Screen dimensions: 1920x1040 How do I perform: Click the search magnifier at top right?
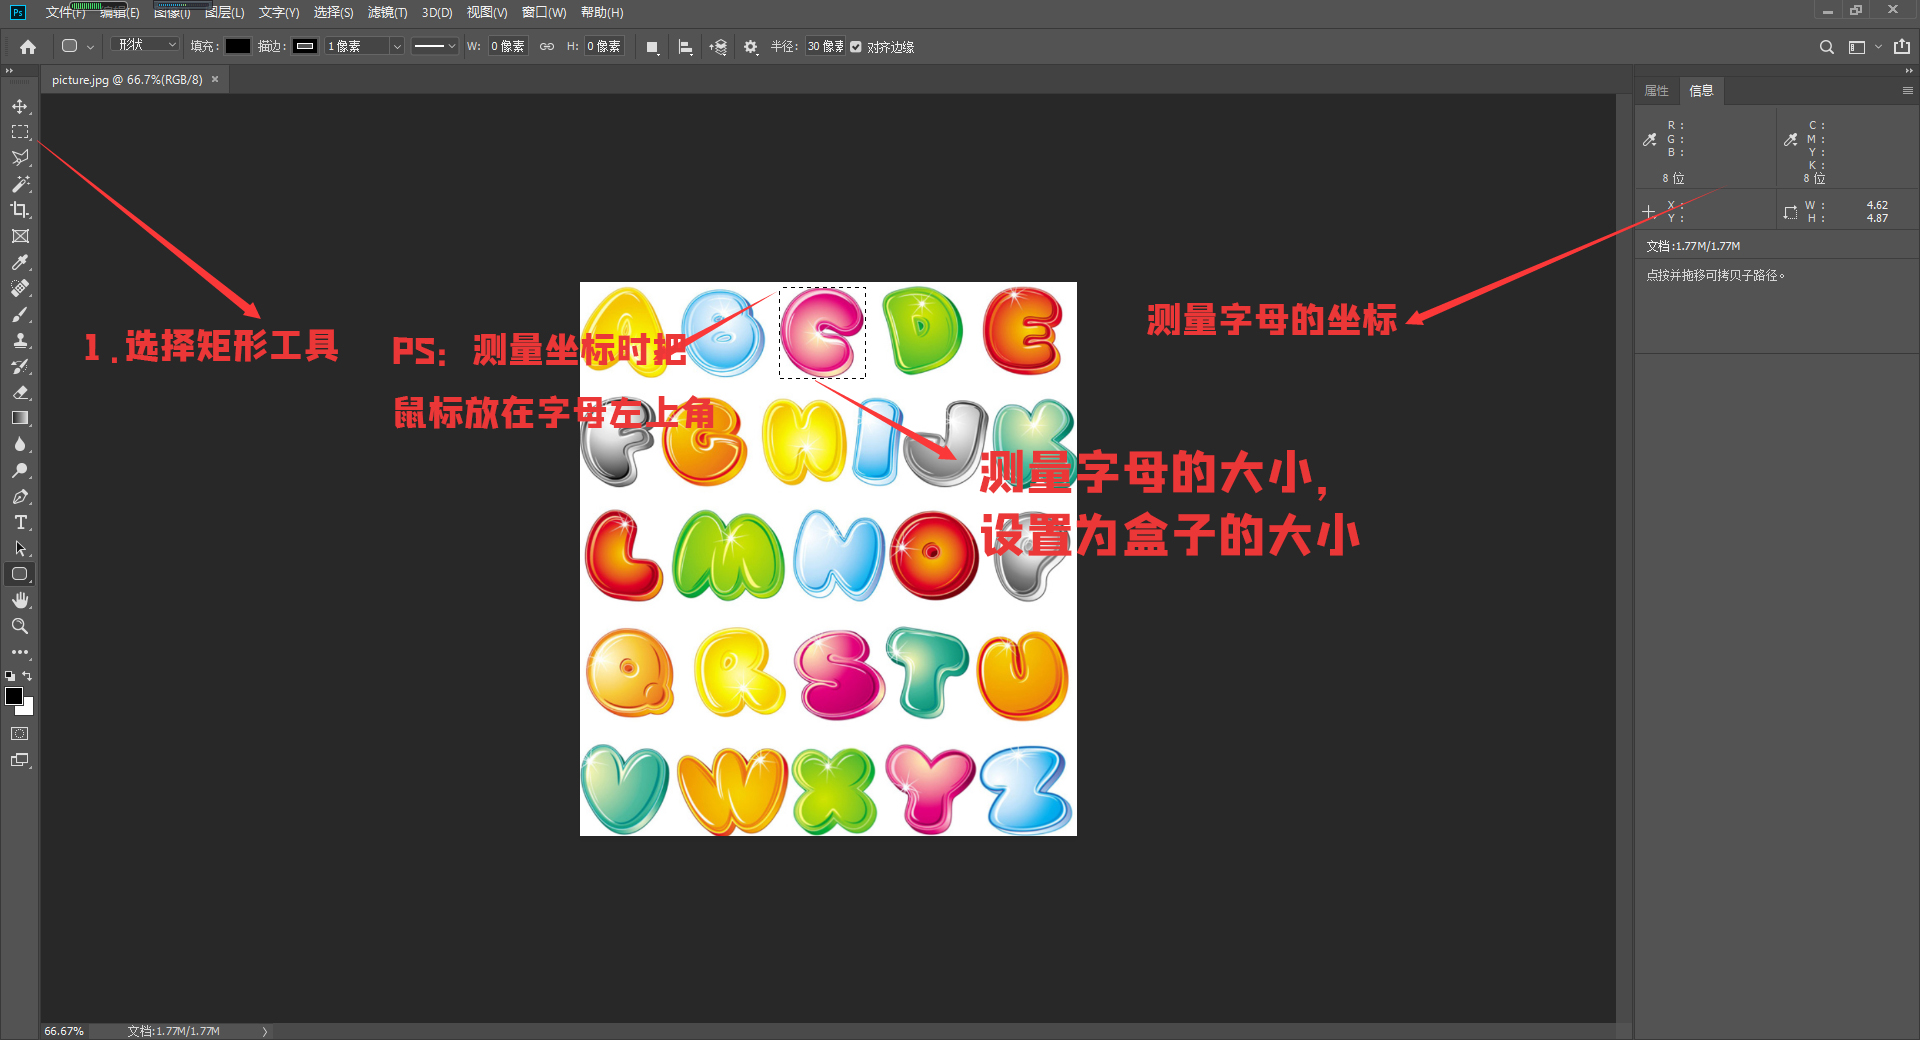point(1826,47)
